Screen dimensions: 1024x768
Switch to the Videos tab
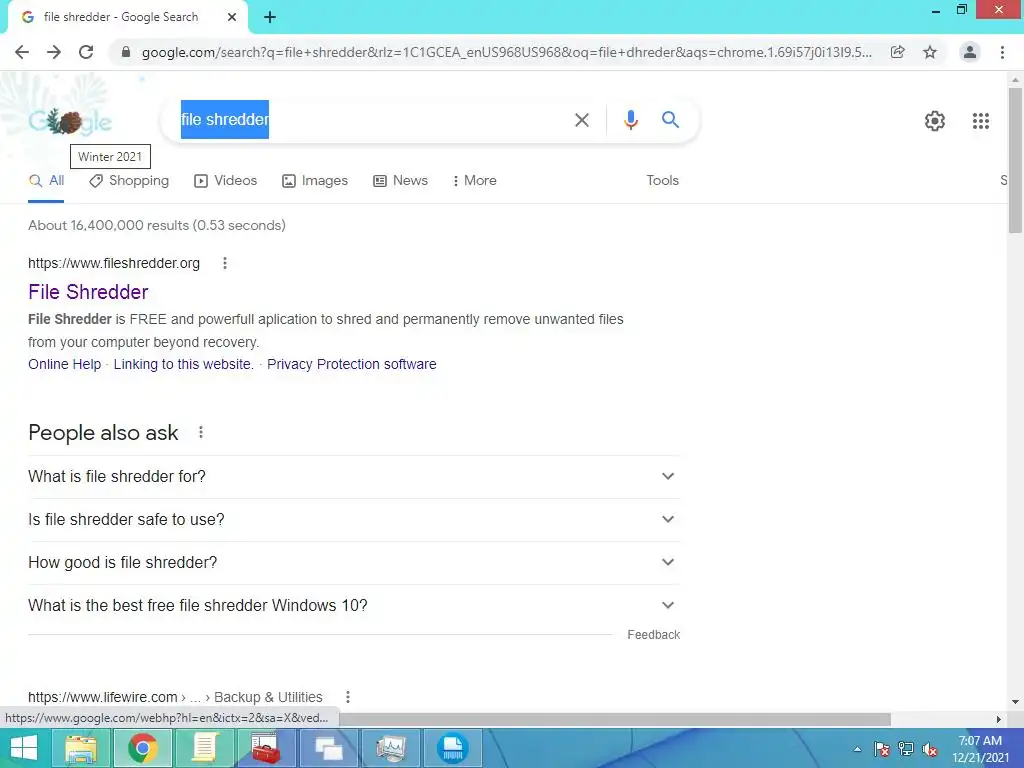(x=225, y=181)
